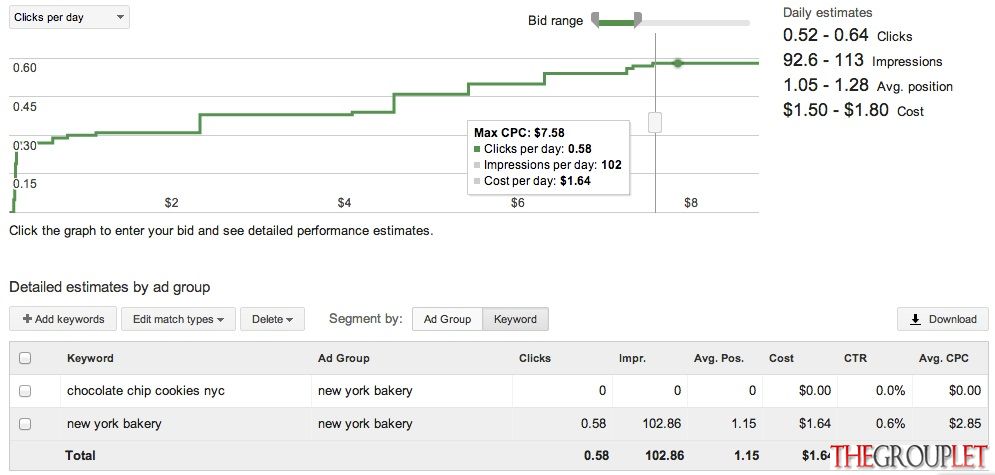The height and width of the screenshot is (475, 995).
Task: Open the Clicks per day dropdown
Action: pos(69,18)
